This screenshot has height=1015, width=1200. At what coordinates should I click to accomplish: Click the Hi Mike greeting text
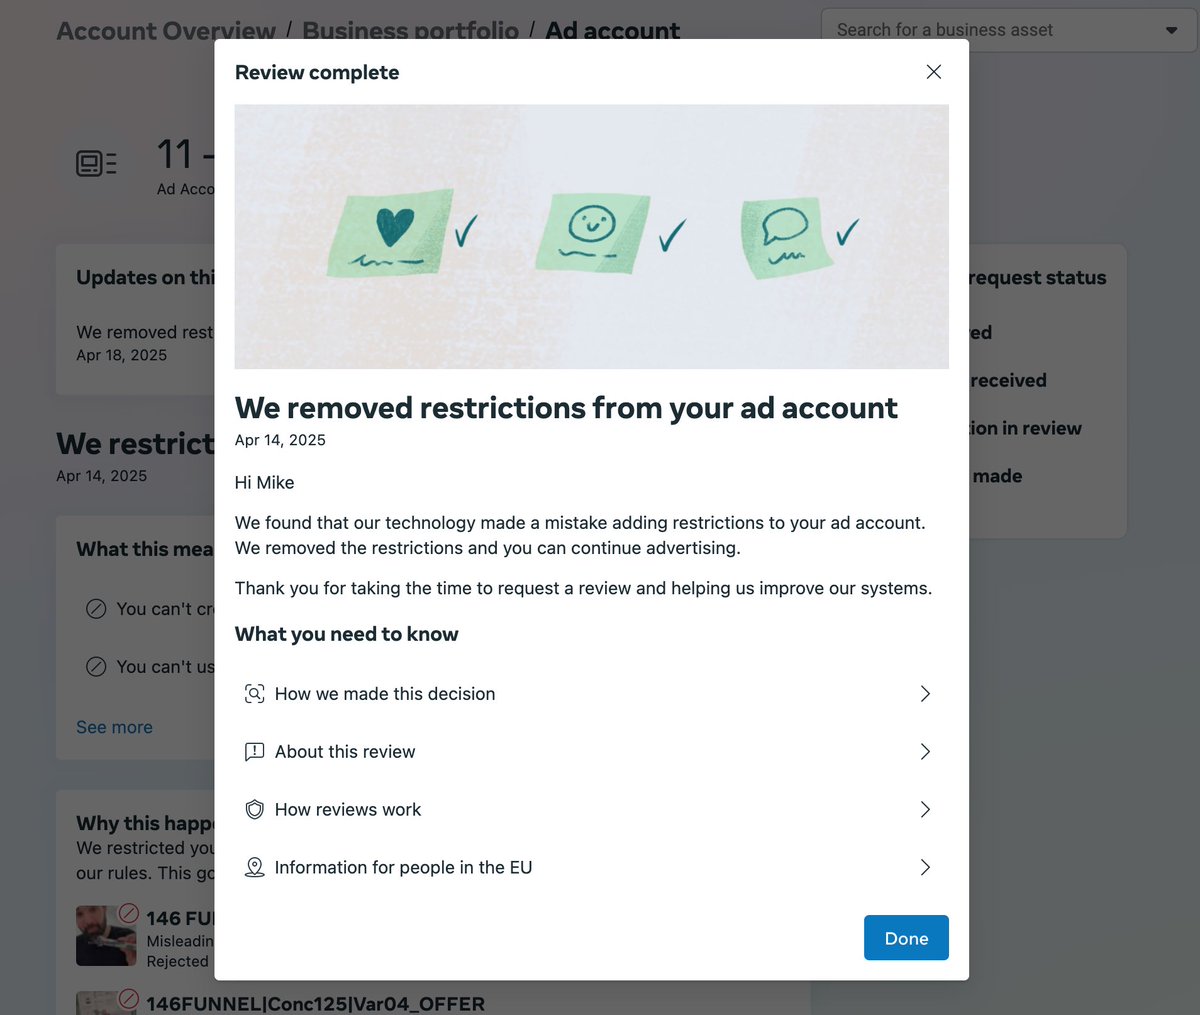click(x=265, y=483)
